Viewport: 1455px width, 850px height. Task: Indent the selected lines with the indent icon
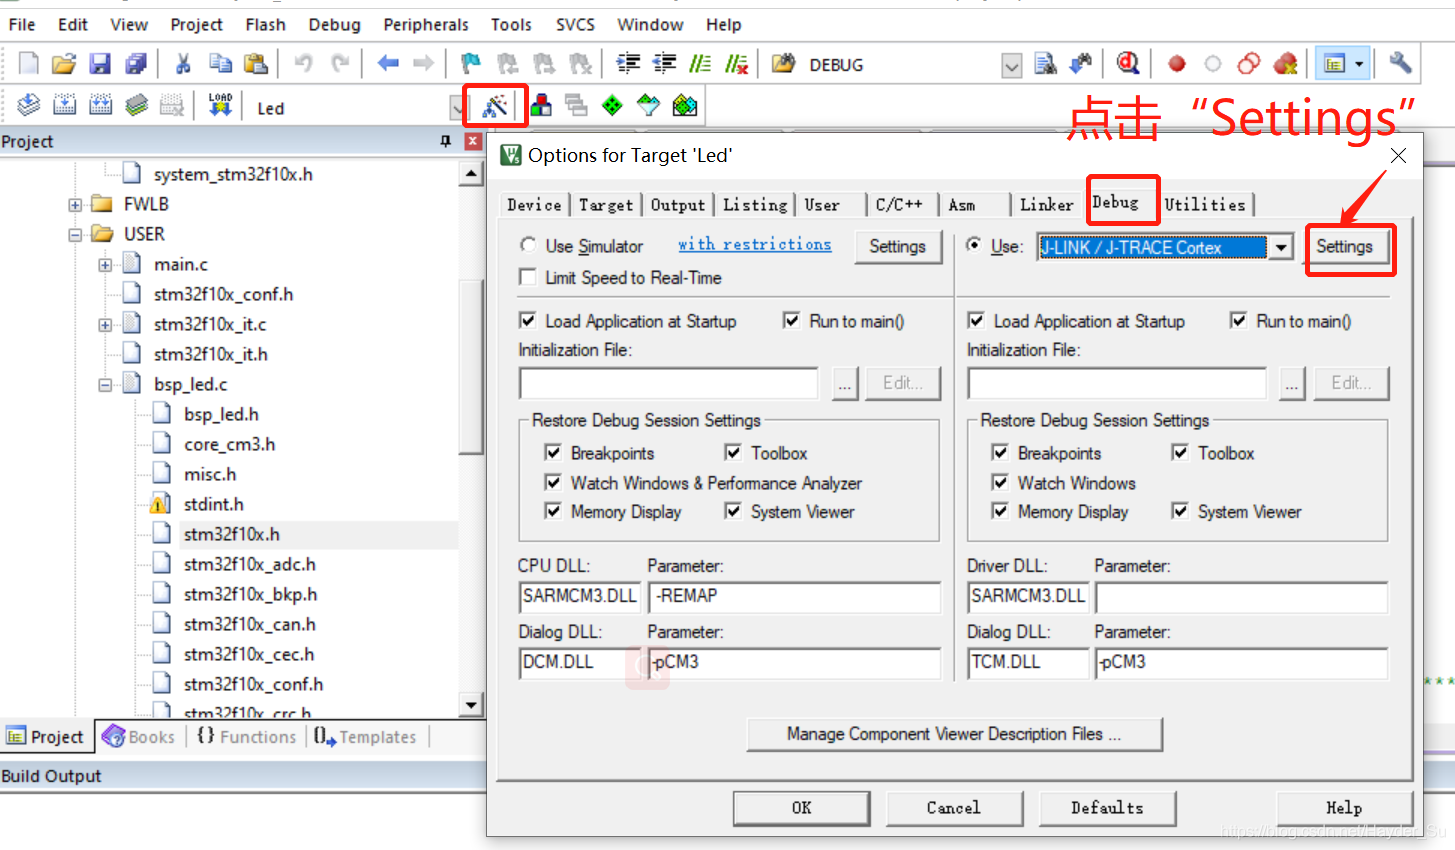pyautogui.click(x=628, y=64)
